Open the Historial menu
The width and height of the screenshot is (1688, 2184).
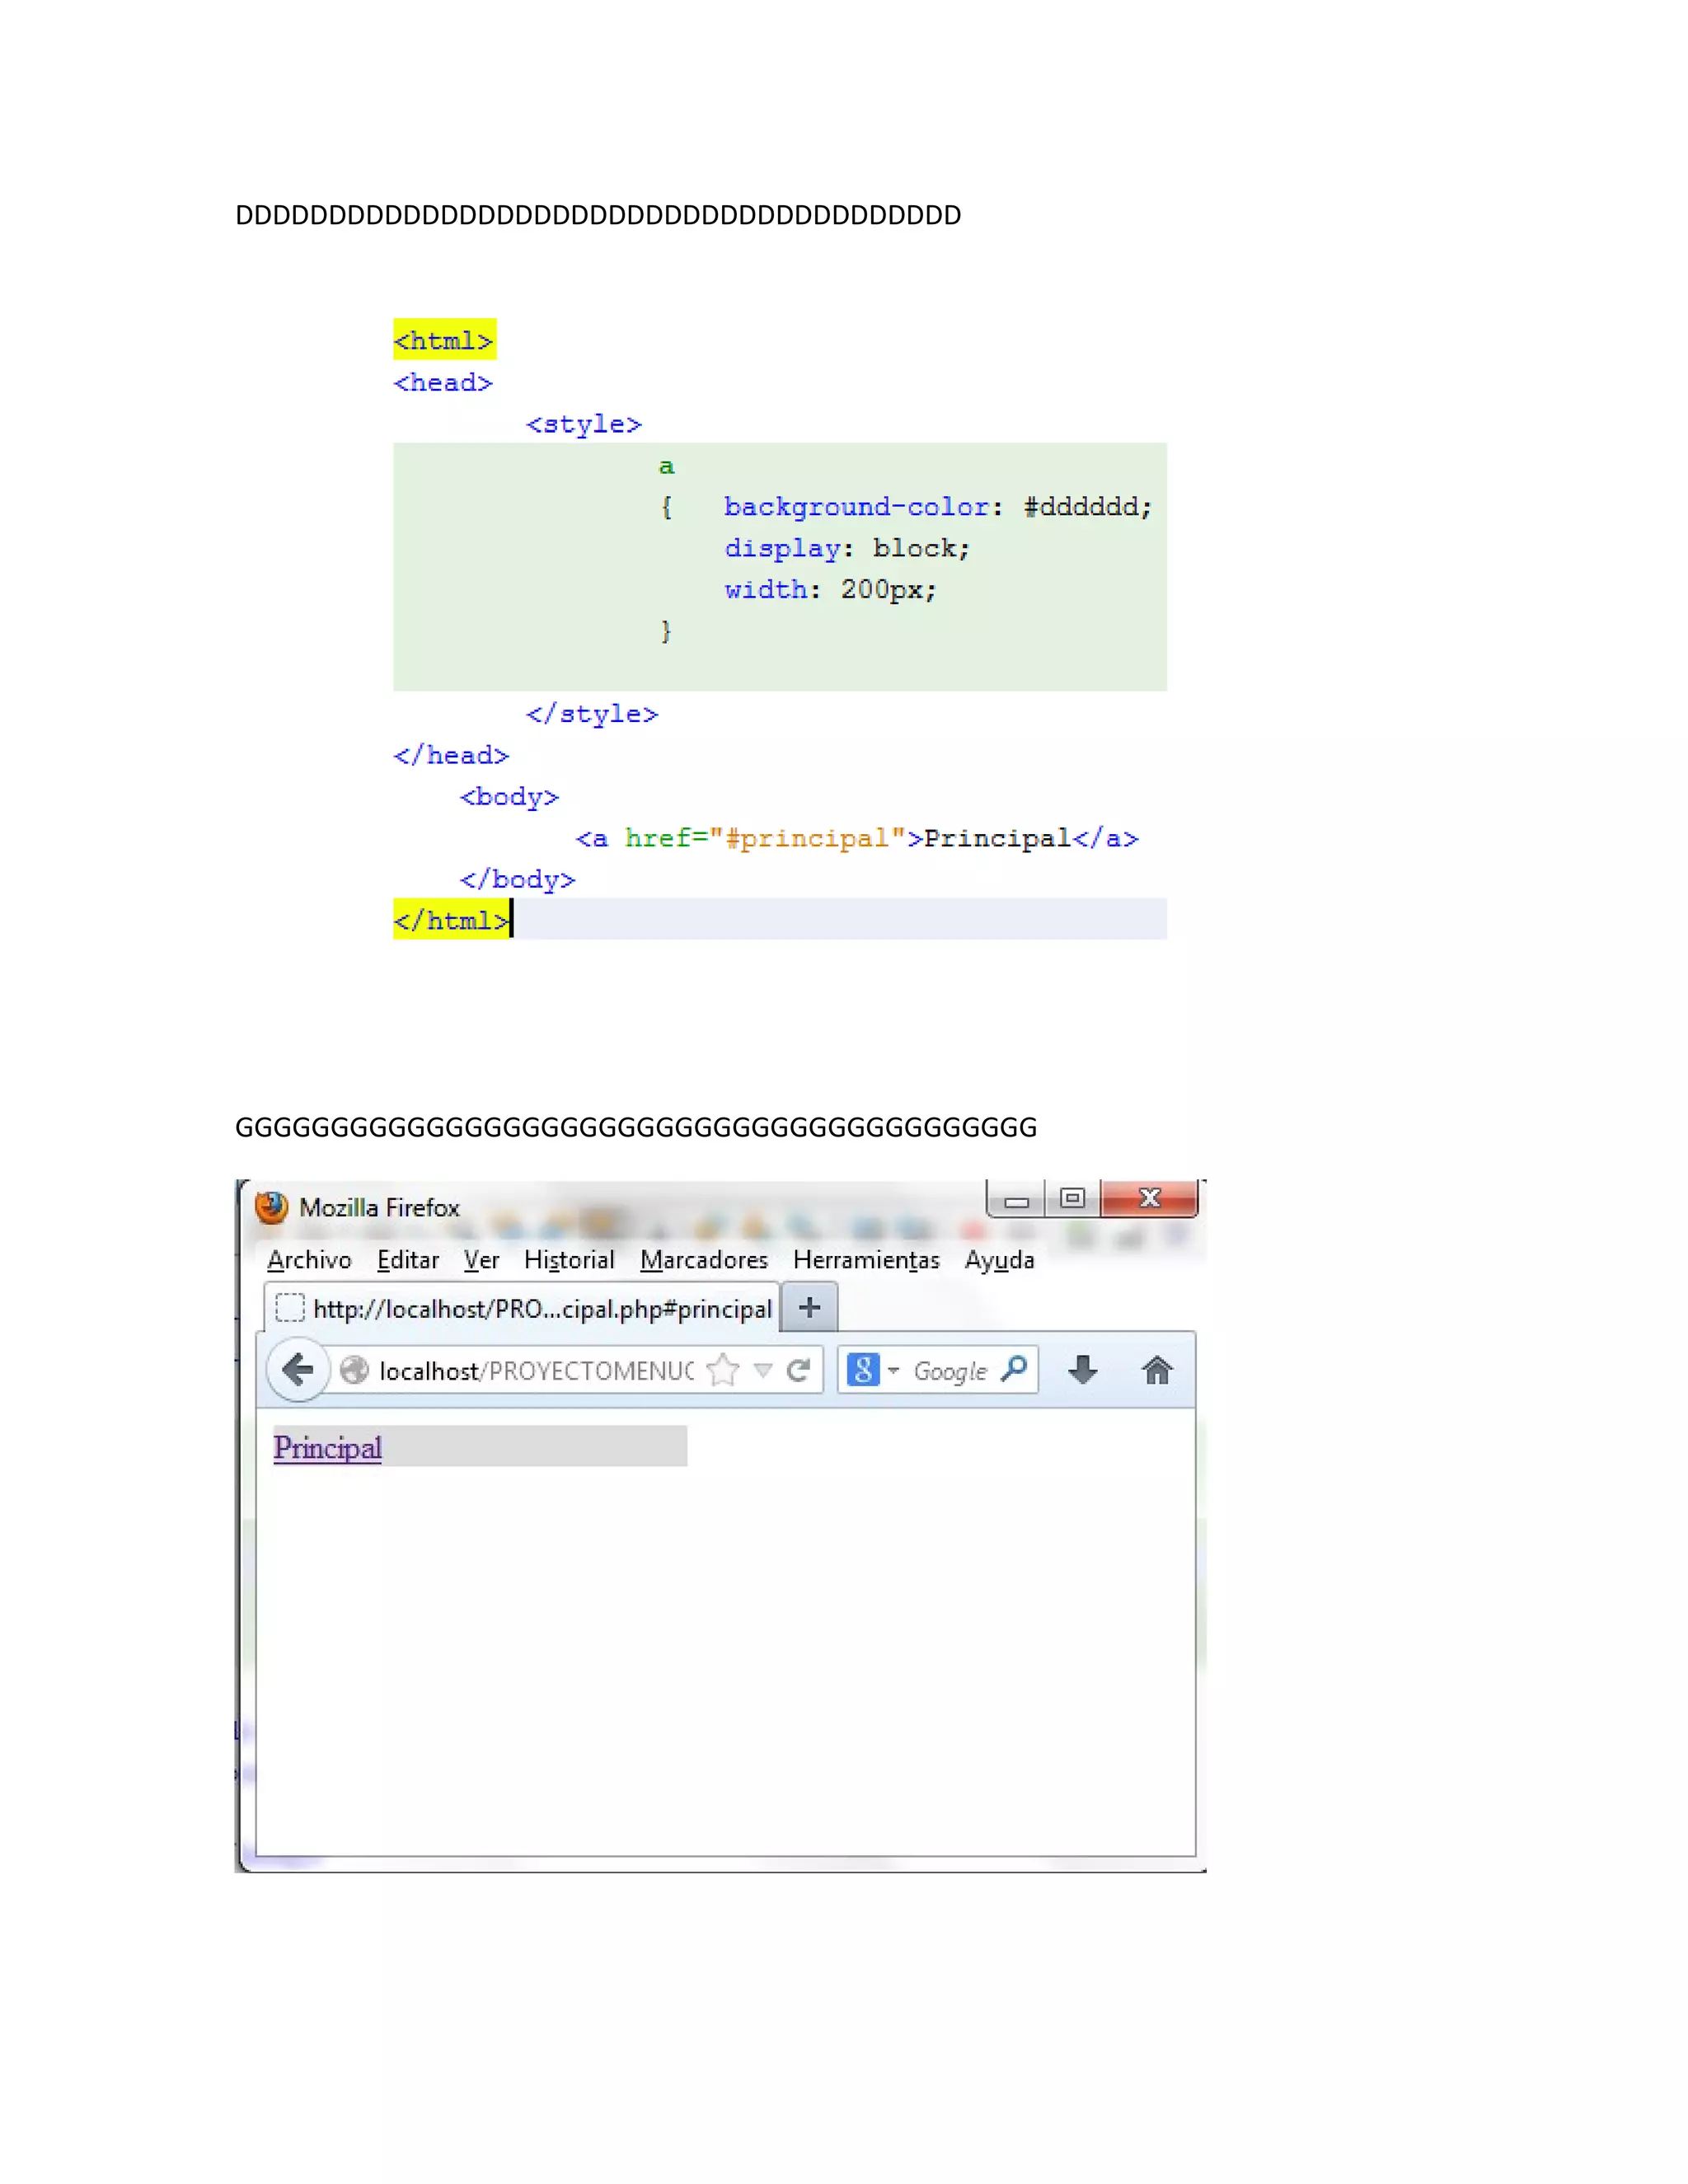(x=569, y=1260)
